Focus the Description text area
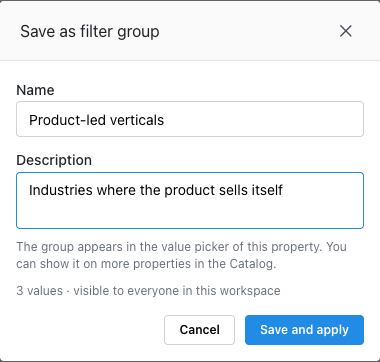Screen dimensions: 380x362 pos(190,200)
